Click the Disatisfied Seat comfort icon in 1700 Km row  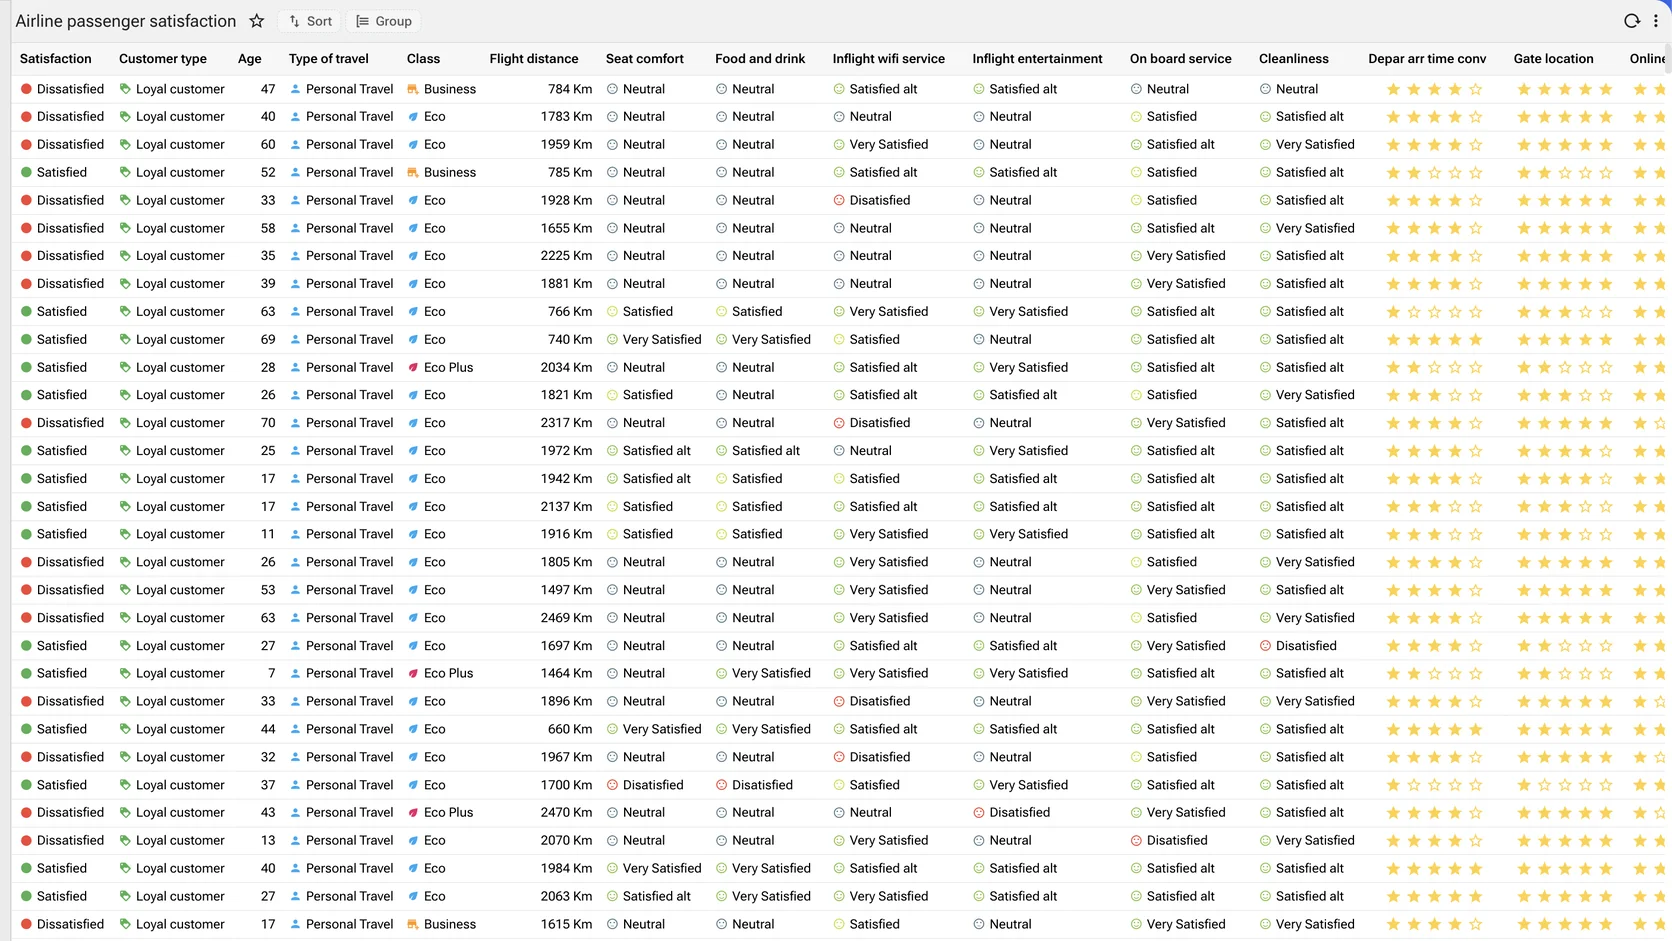(x=612, y=785)
